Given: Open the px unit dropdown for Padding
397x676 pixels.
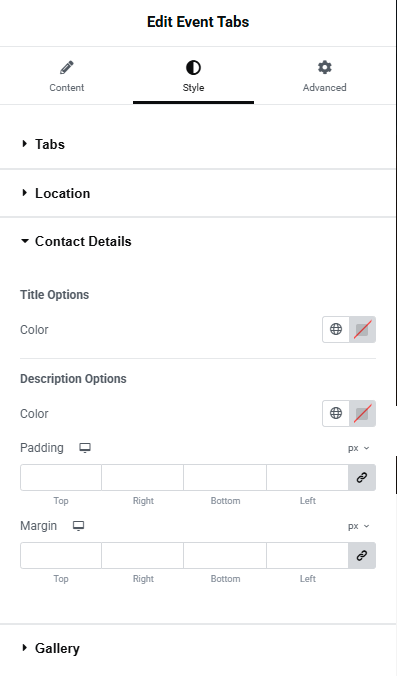Looking at the screenshot, I should pyautogui.click(x=359, y=448).
